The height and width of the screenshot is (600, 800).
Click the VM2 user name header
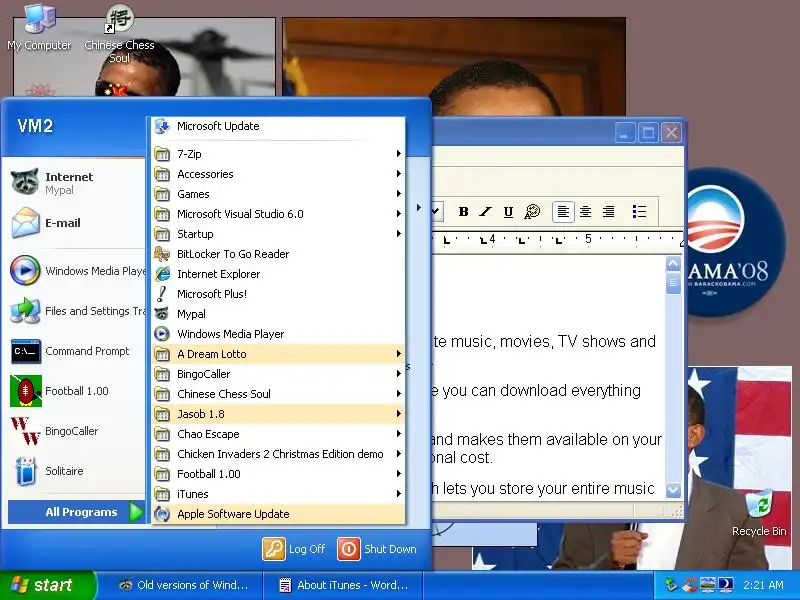(35, 126)
